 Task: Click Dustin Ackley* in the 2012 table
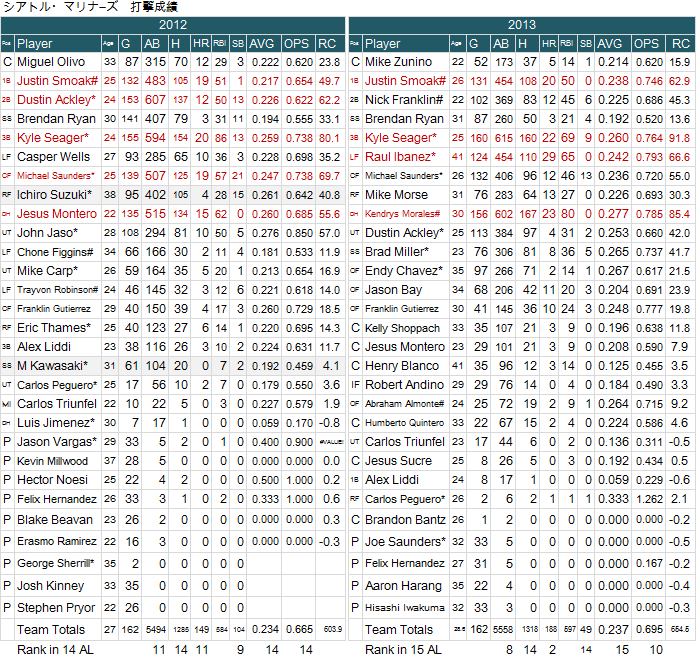pyautogui.click(x=56, y=100)
